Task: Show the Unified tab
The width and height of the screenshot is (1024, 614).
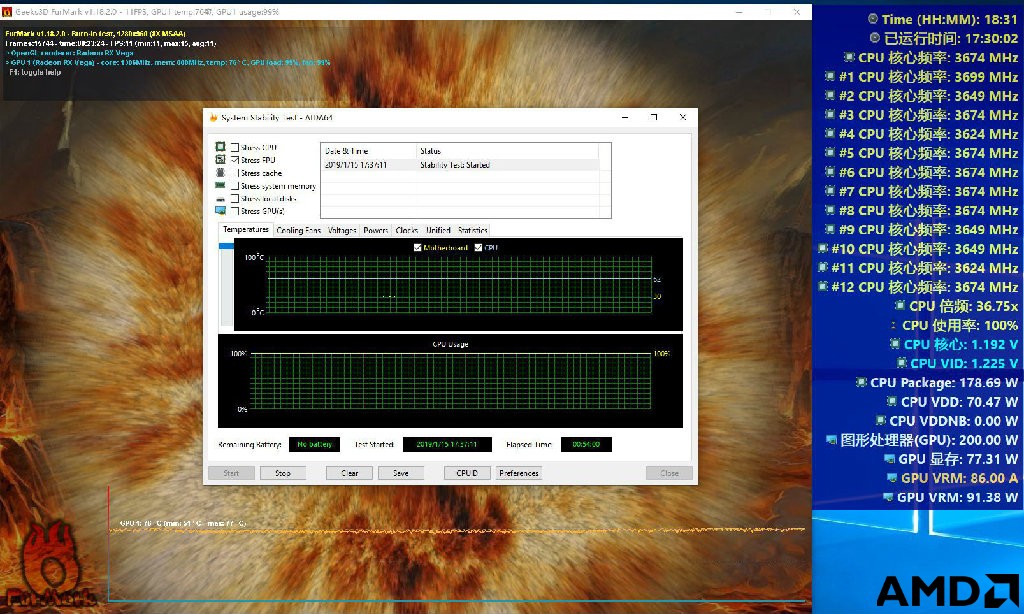Action: click(438, 230)
